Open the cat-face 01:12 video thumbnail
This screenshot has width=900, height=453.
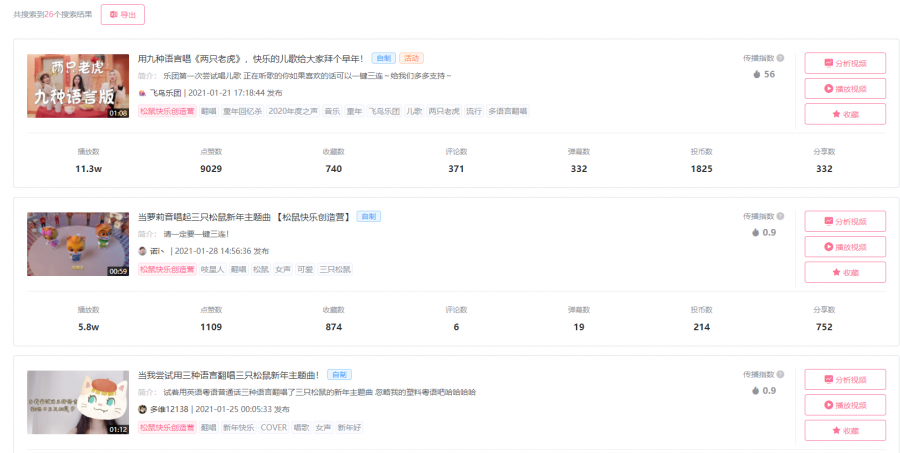[78, 402]
